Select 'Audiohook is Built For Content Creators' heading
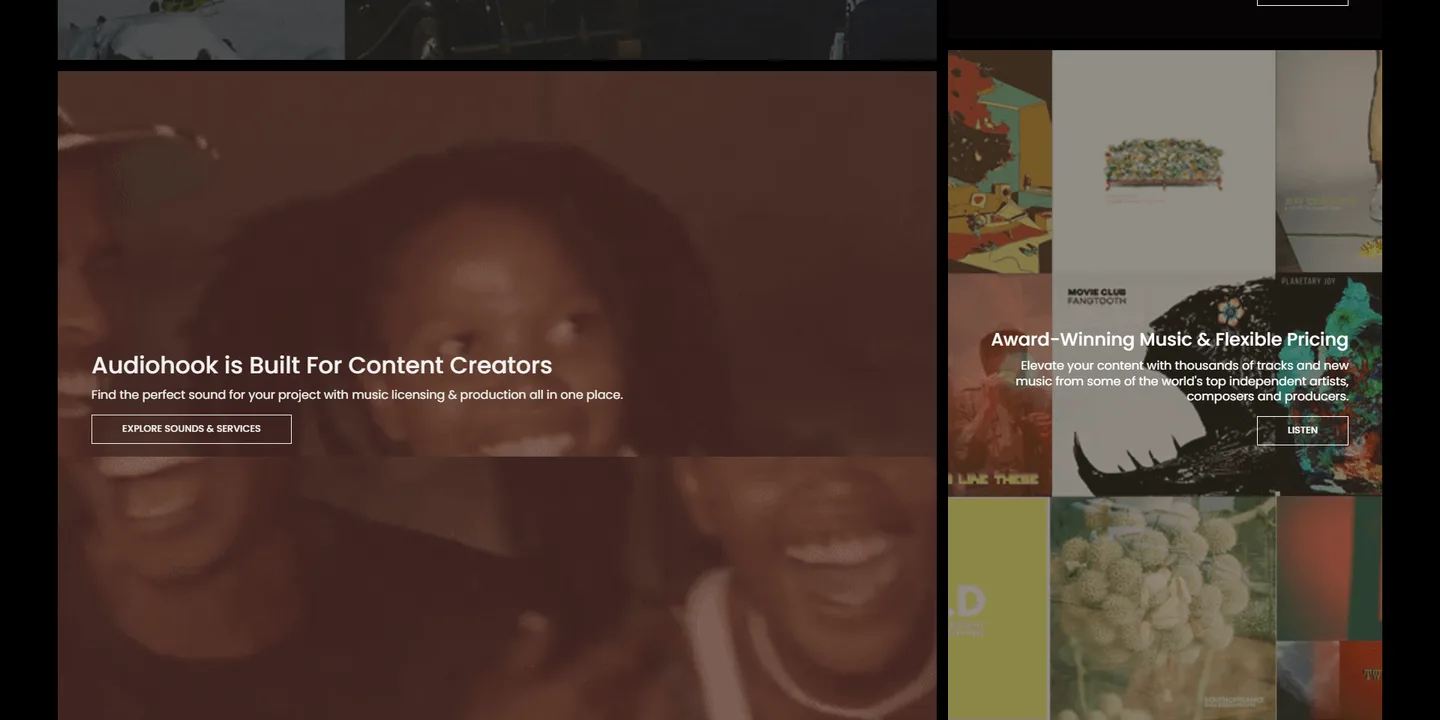 click(x=322, y=365)
